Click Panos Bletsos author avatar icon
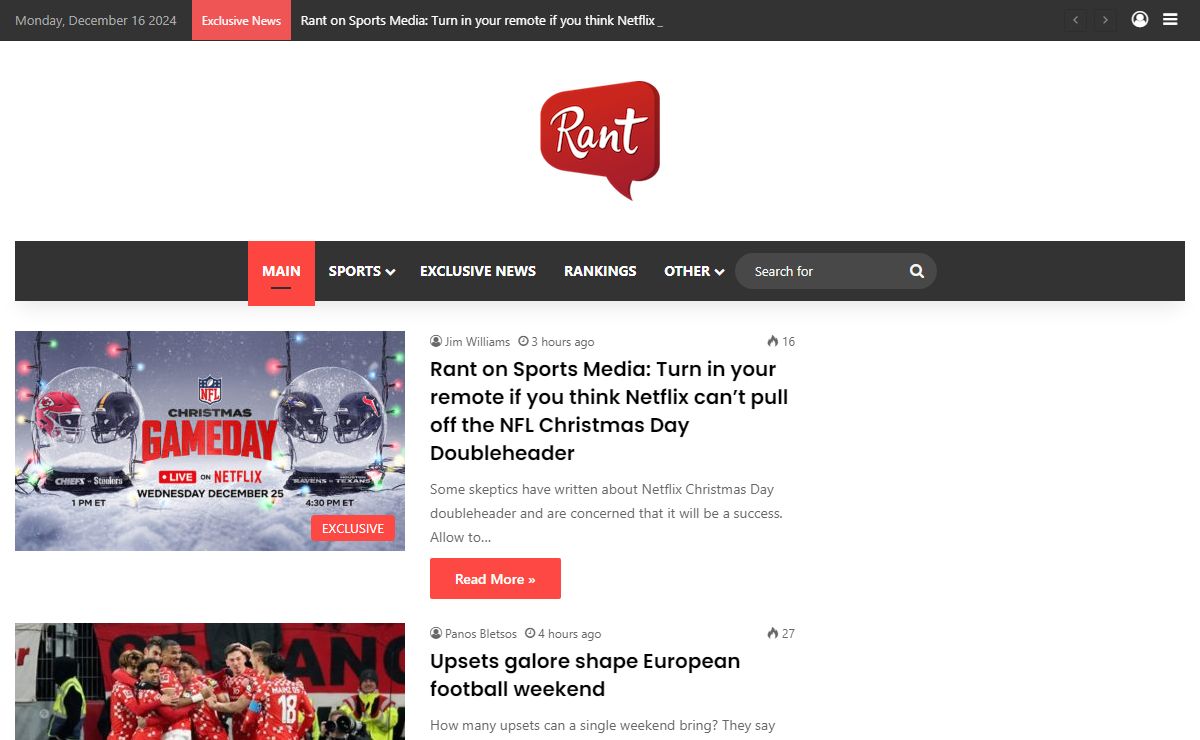Screen dimensions: 1200x740 (x=436, y=634)
